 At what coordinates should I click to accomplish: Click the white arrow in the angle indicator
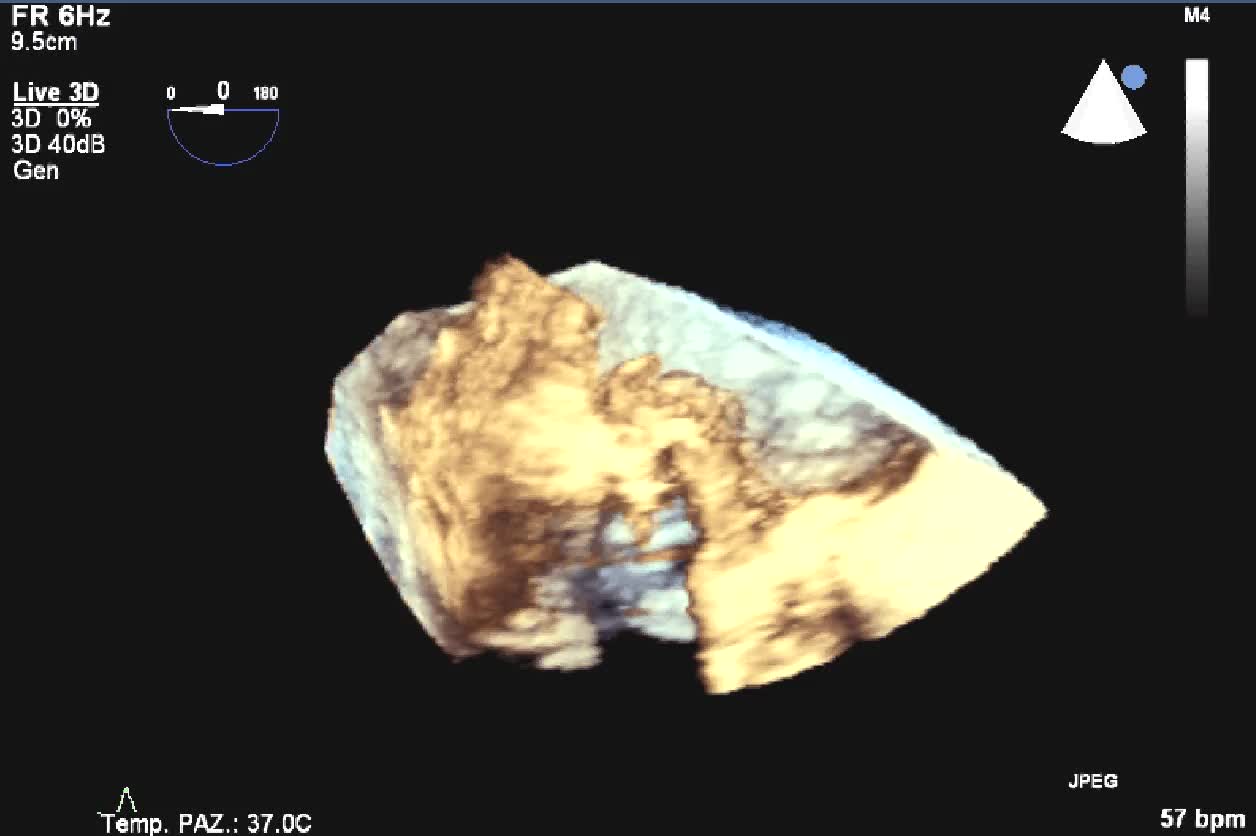pos(203,109)
